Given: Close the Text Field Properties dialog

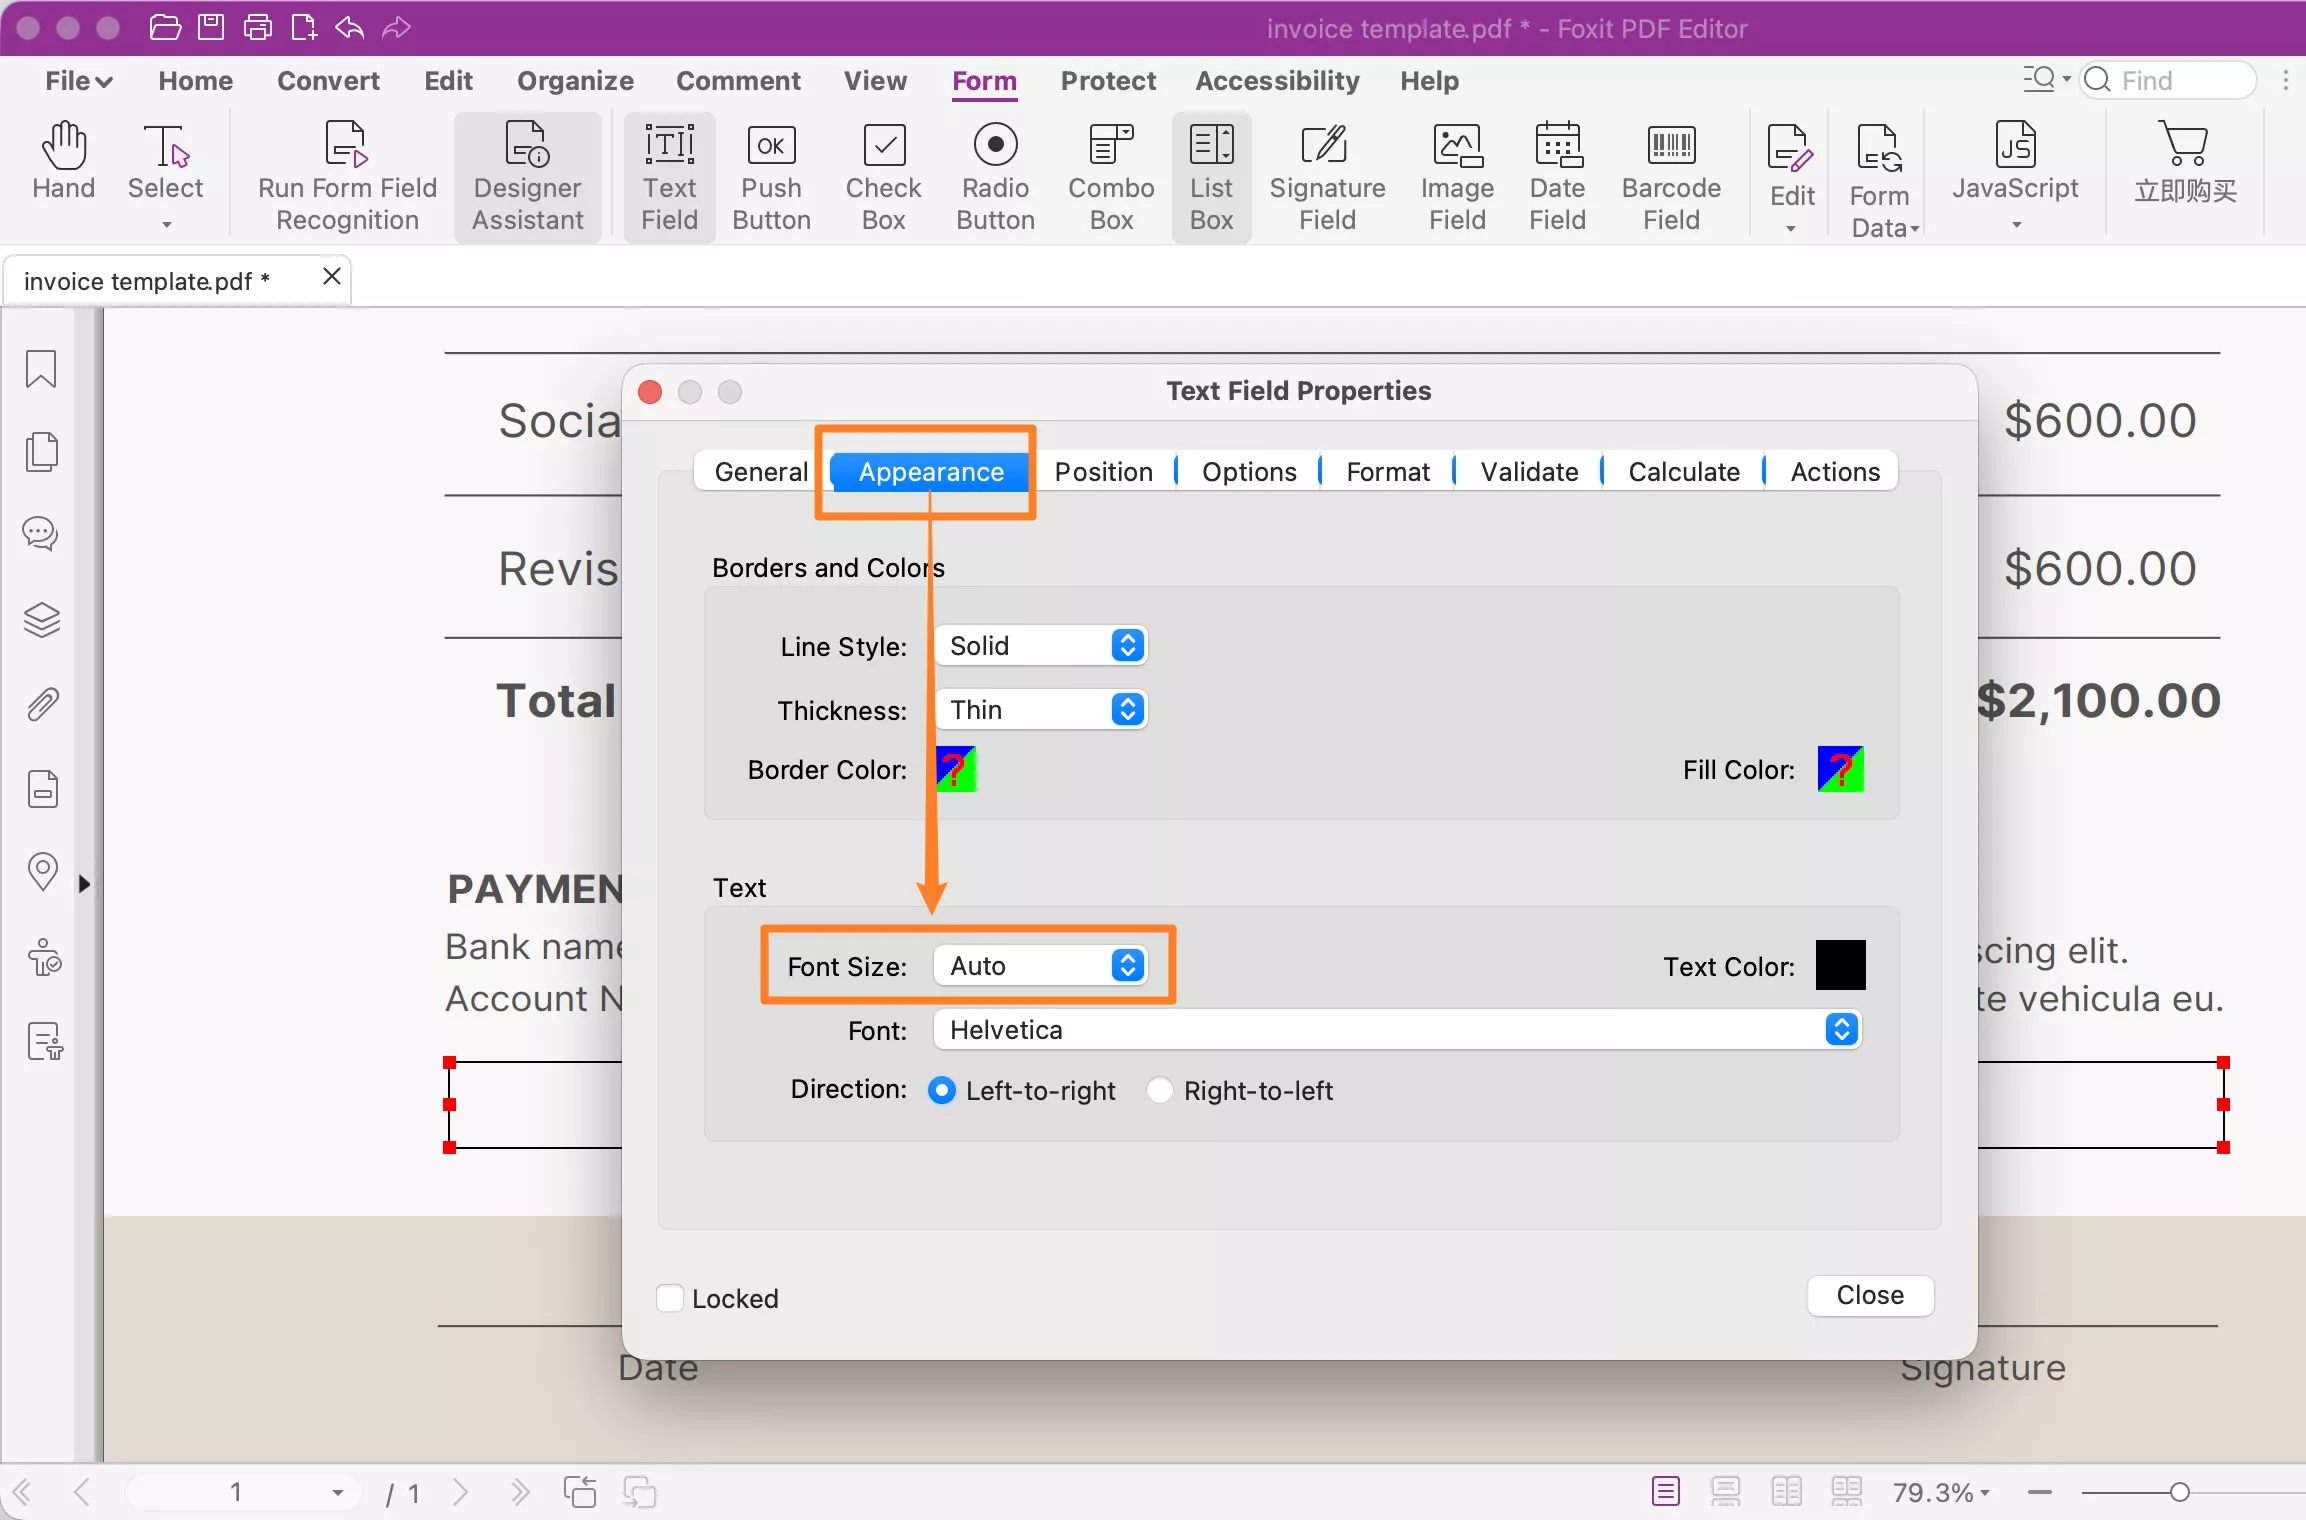Looking at the screenshot, I should (1870, 1296).
